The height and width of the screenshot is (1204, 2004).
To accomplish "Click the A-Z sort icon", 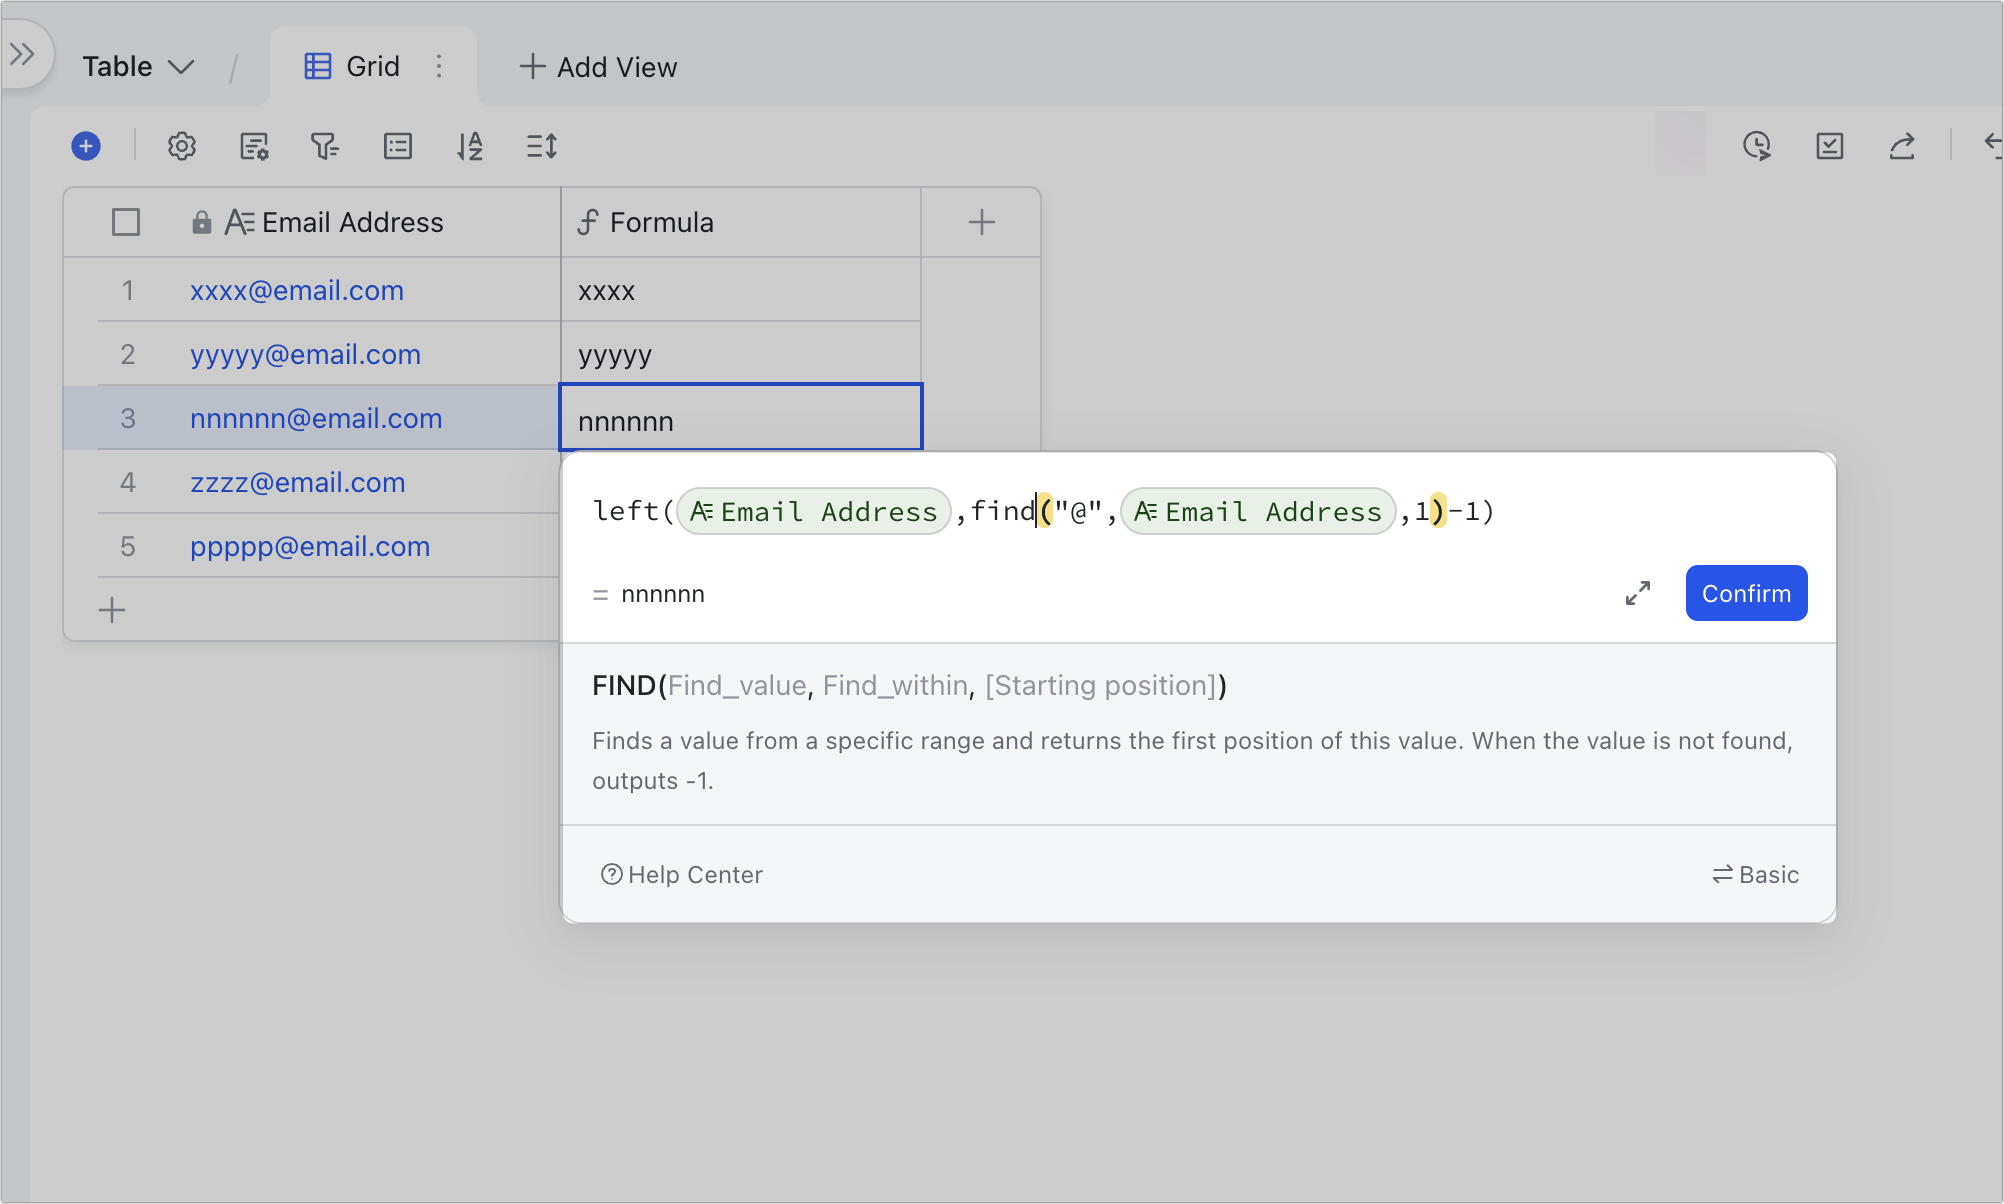I will (x=469, y=147).
